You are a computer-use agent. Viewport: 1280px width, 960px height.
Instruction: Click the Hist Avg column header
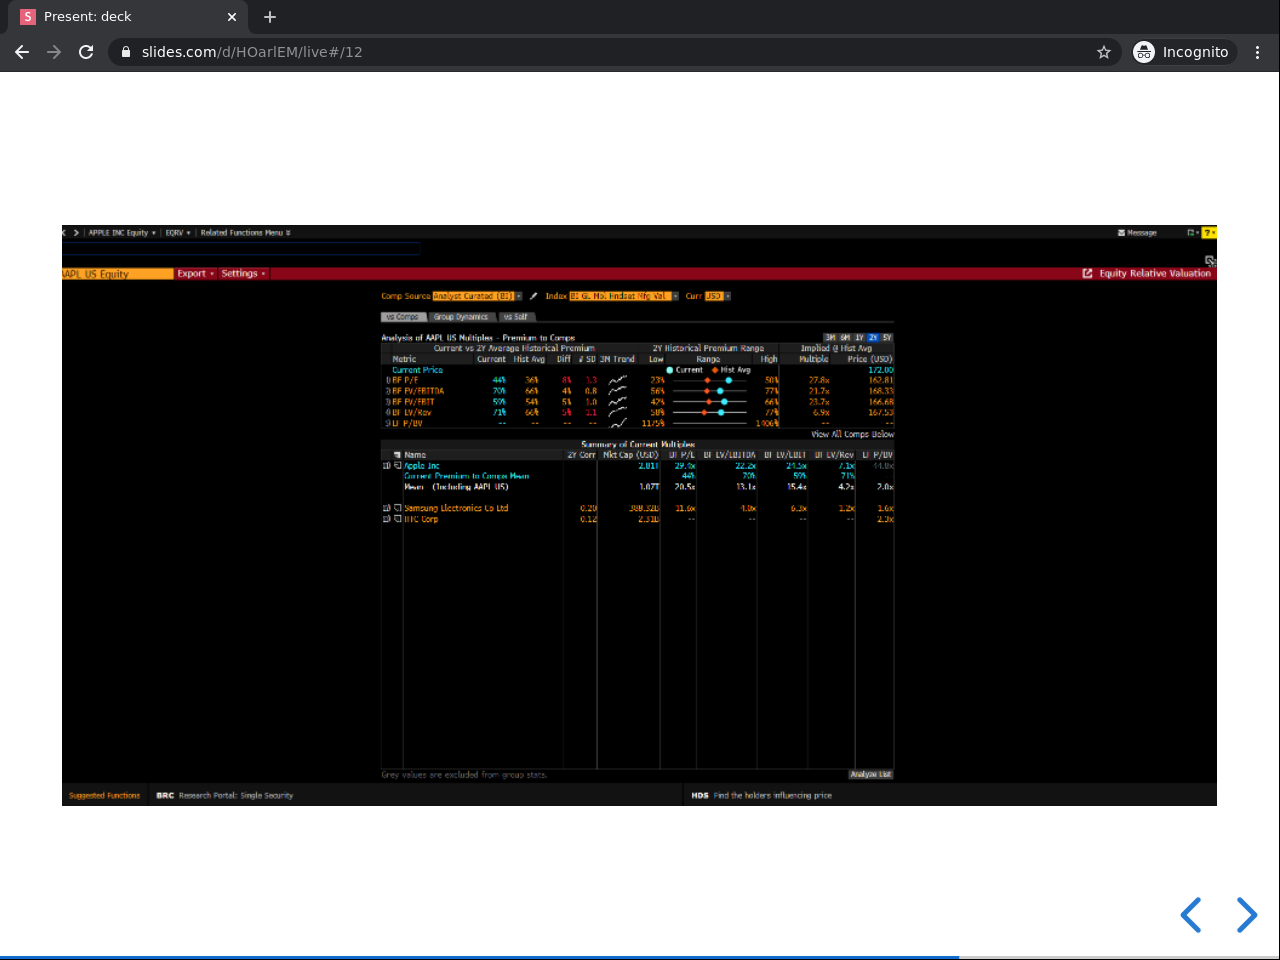[x=529, y=359]
